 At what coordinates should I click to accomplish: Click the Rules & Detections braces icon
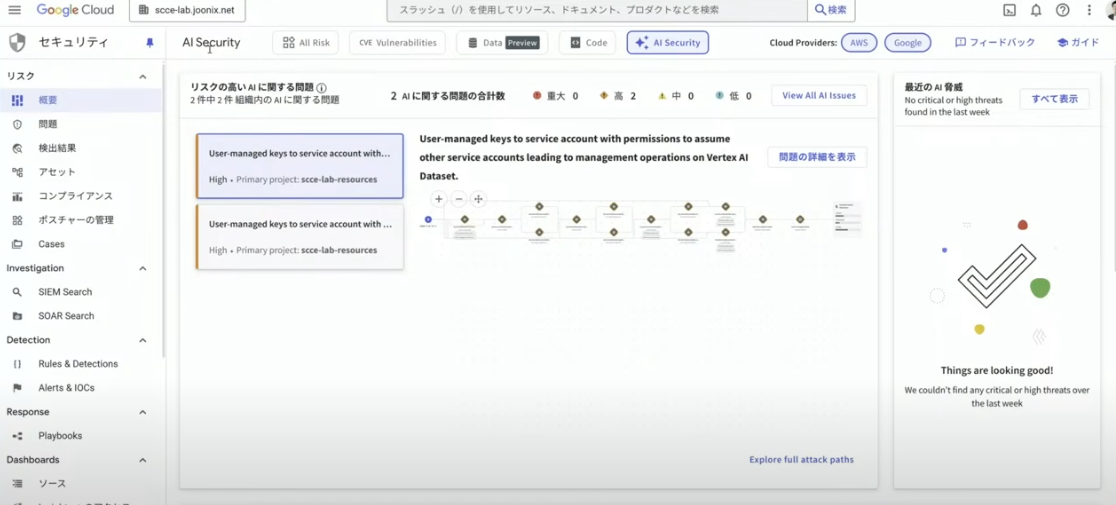(x=17, y=364)
